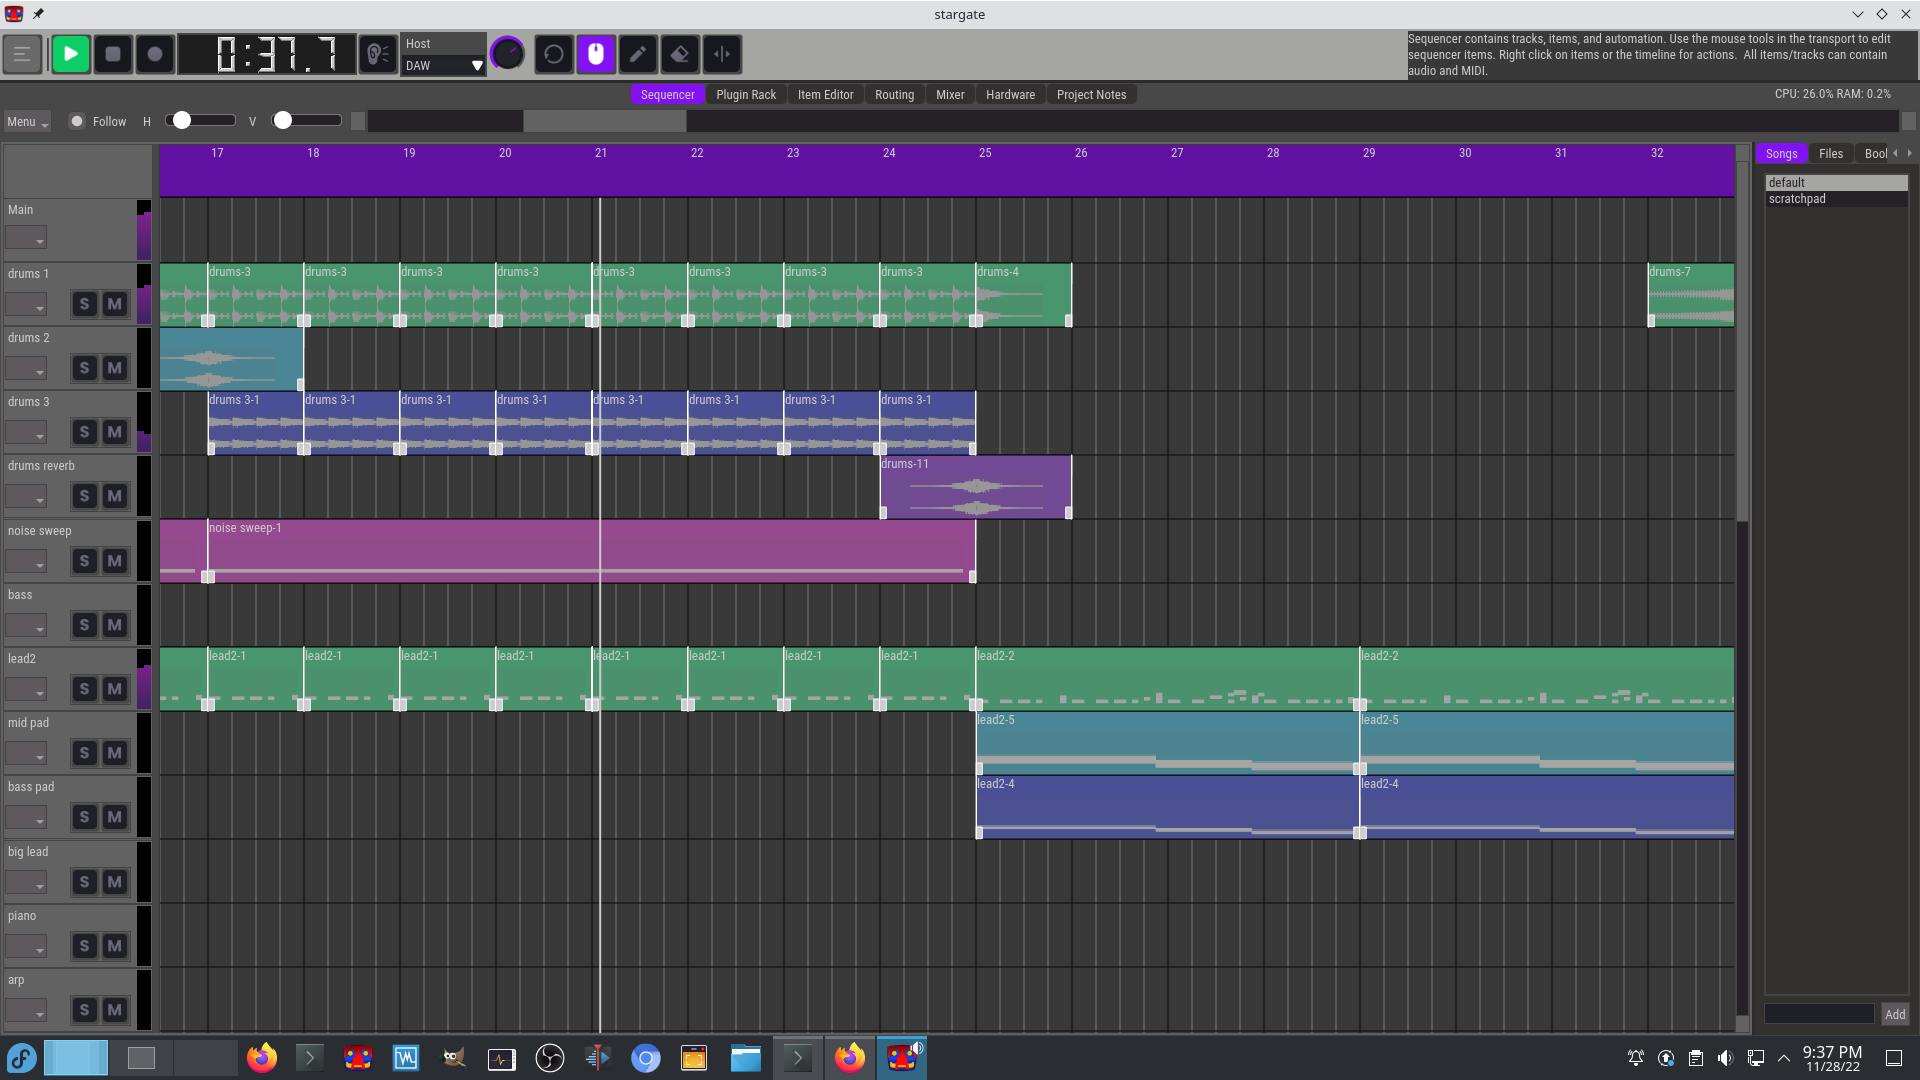The width and height of the screenshot is (1920, 1080).
Task: Solo the drums 1 track
Action: (84, 304)
